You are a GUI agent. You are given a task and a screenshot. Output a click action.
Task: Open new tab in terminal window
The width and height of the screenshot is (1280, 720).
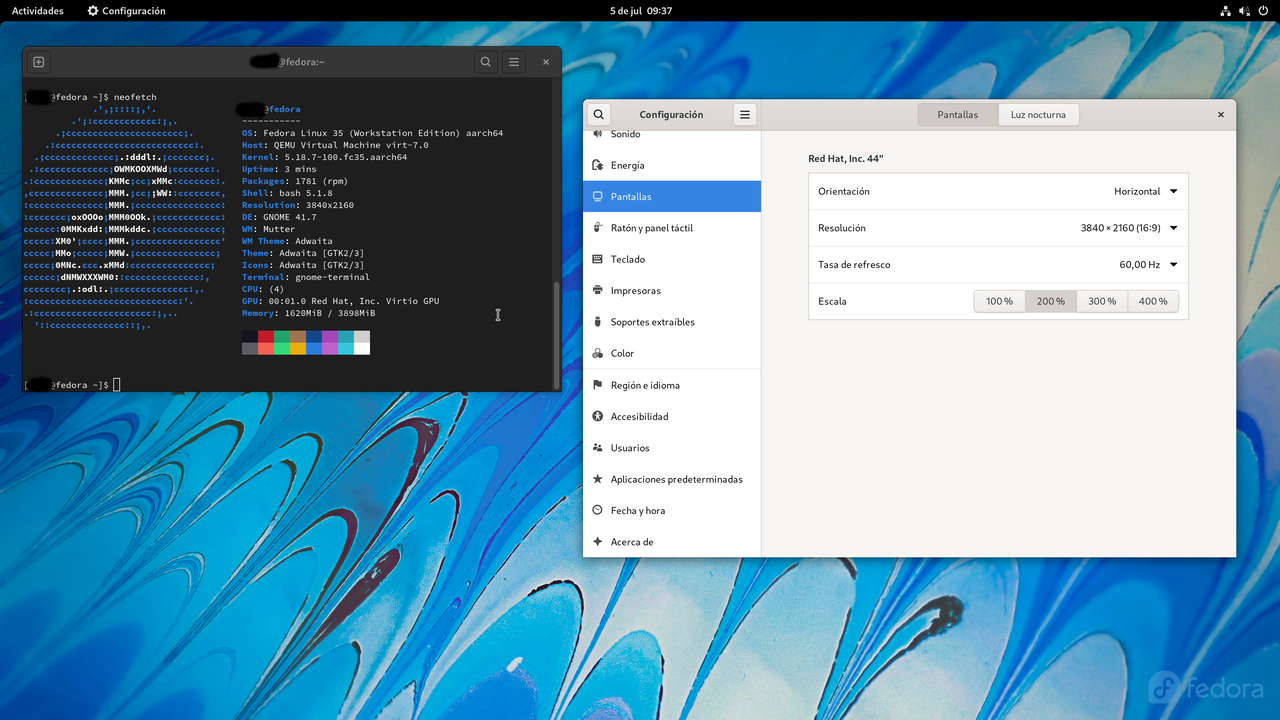click(x=38, y=62)
